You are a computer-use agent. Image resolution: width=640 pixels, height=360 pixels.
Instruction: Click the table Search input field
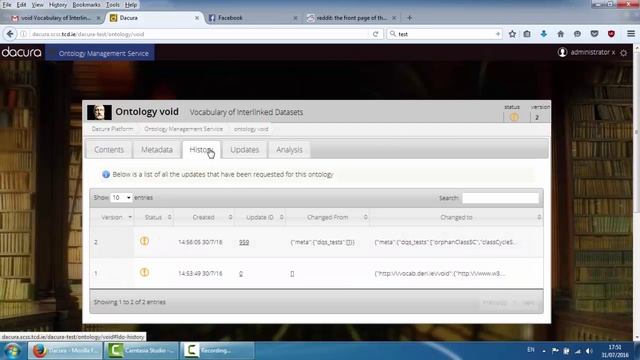coord(500,198)
